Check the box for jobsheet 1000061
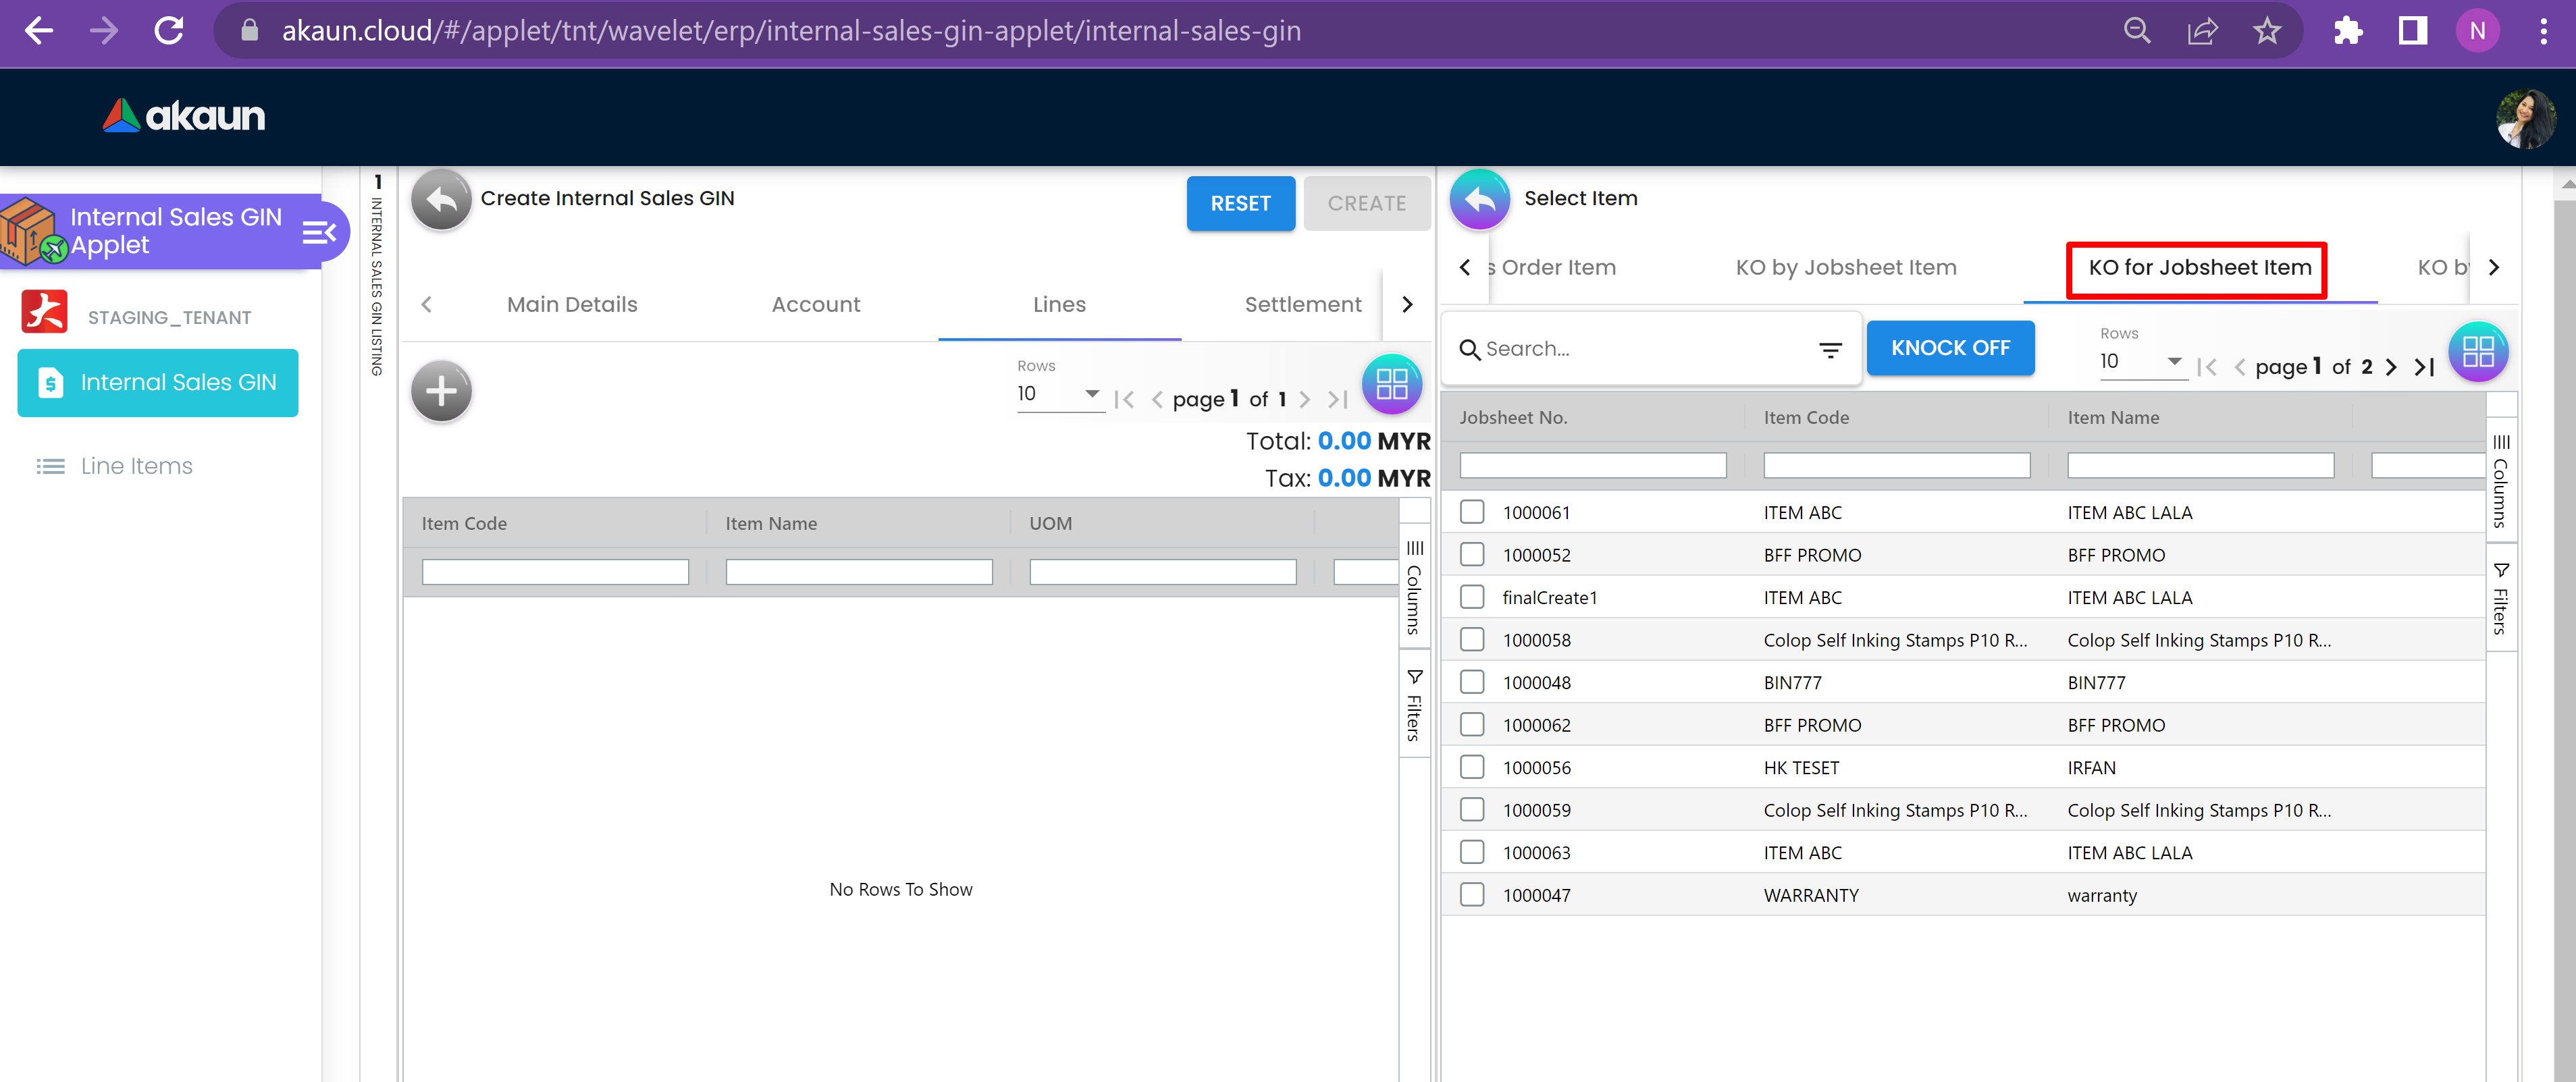Screen dimensions: 2576x1082 click(1471, 512)
